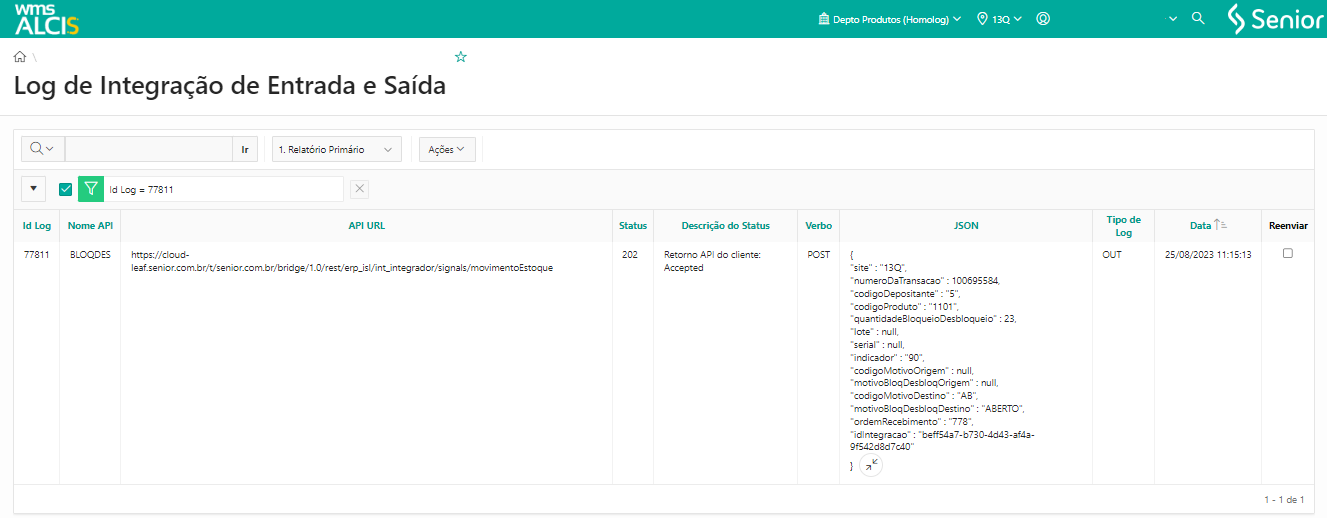Remove the Id Log filter with X
Image resolution: width=1327 pixels, height=518 pixels.
click(360, 189)
